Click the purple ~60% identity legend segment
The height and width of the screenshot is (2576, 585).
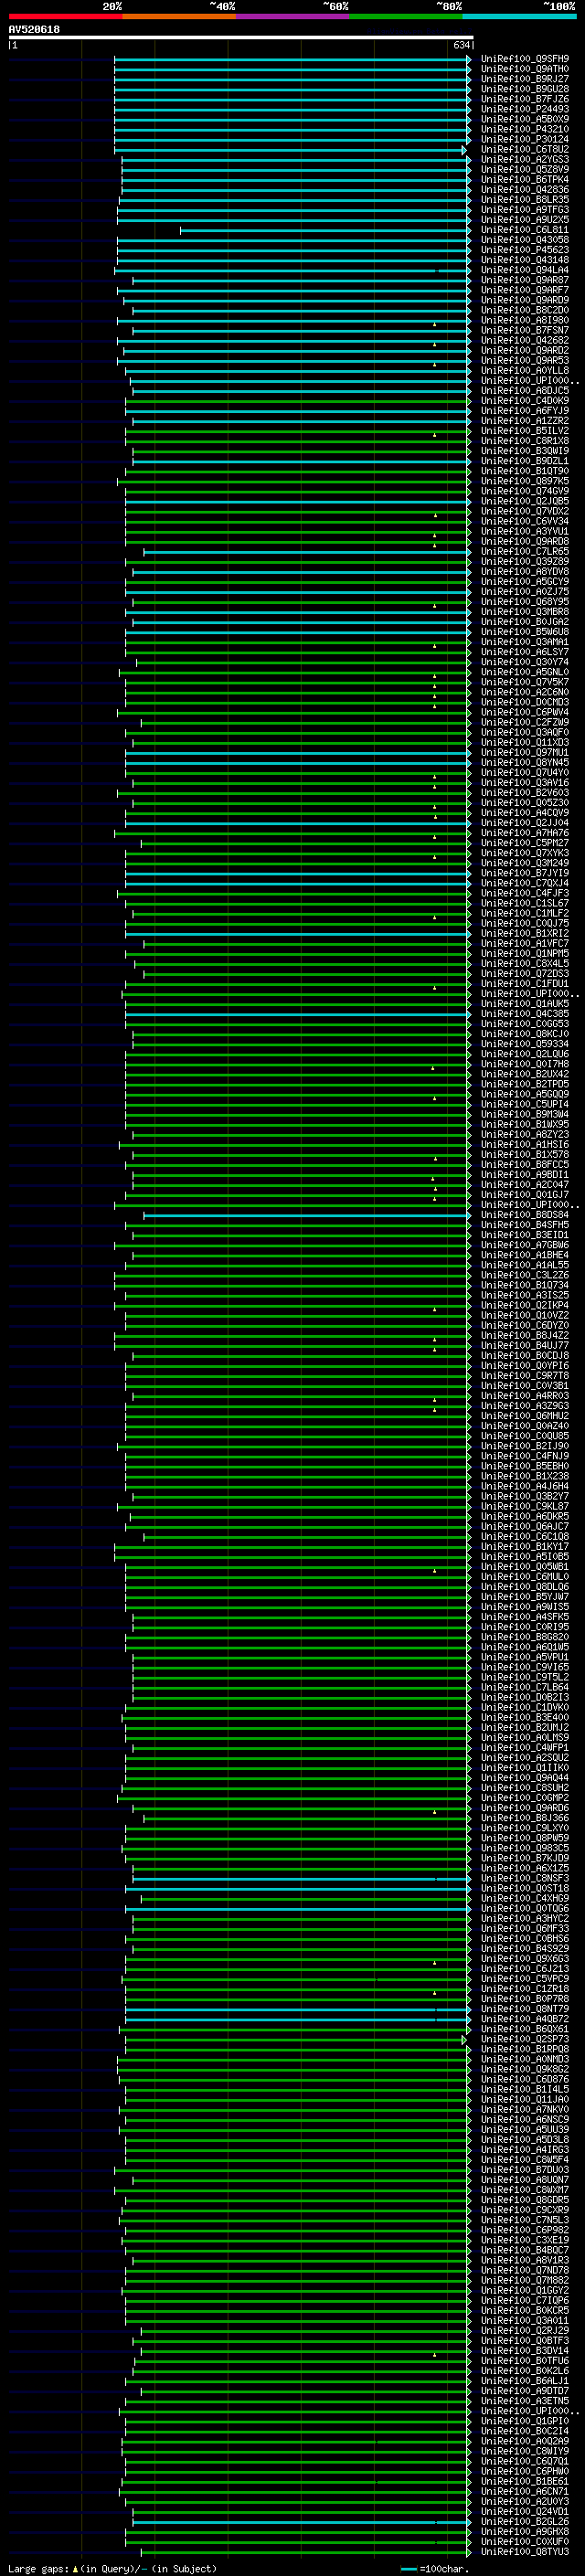(292, 16)
